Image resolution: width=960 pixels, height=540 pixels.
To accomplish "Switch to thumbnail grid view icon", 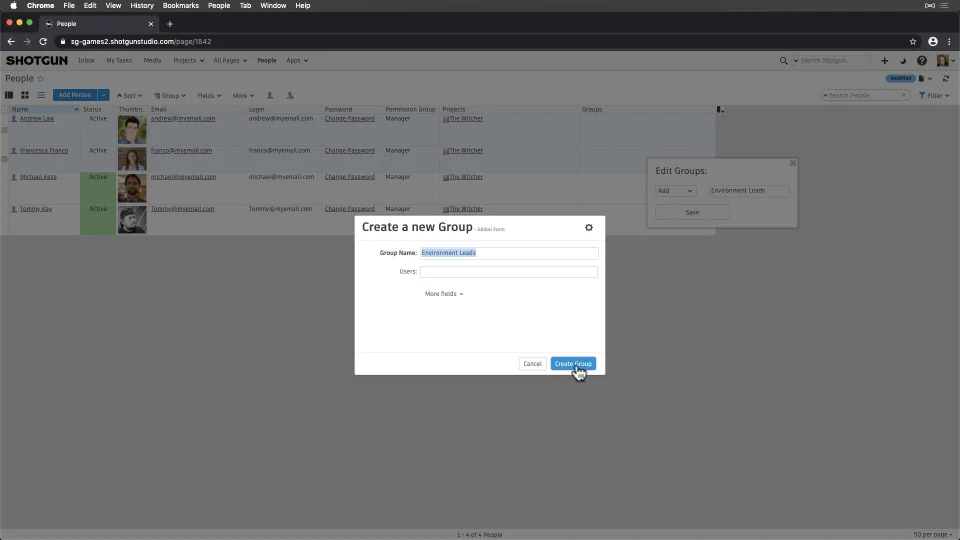I will [24, 95].
